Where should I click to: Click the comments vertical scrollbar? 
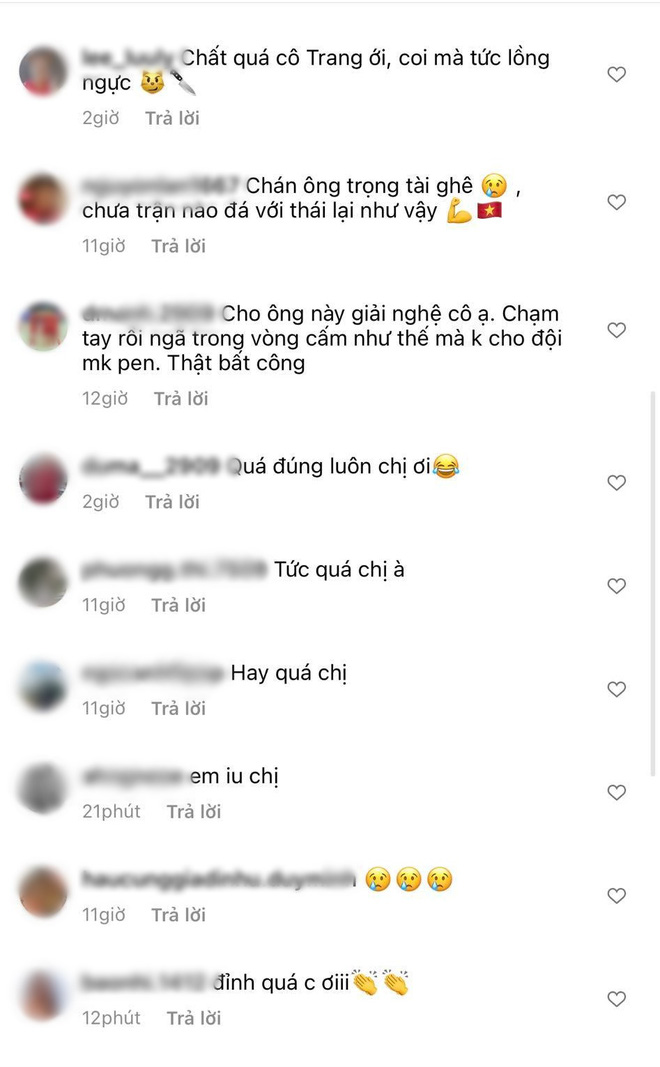coord(654,584)
